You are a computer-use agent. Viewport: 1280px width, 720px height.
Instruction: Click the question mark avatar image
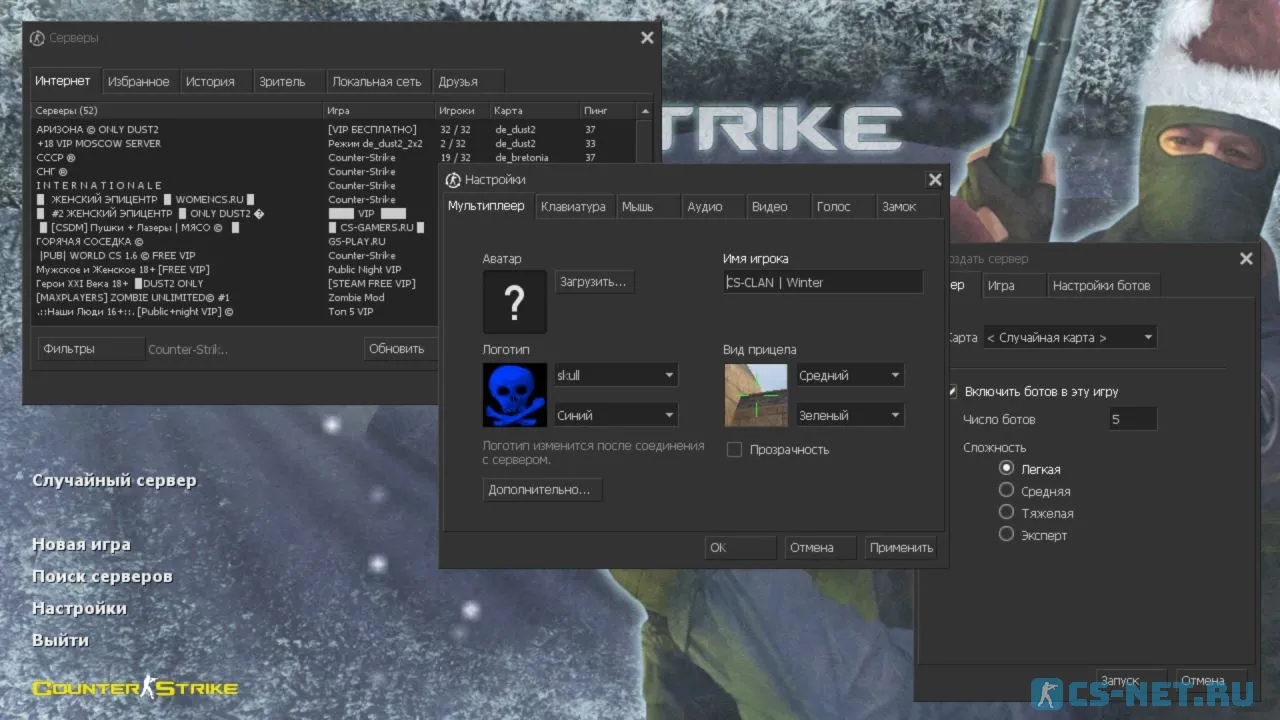coord(514,301)
